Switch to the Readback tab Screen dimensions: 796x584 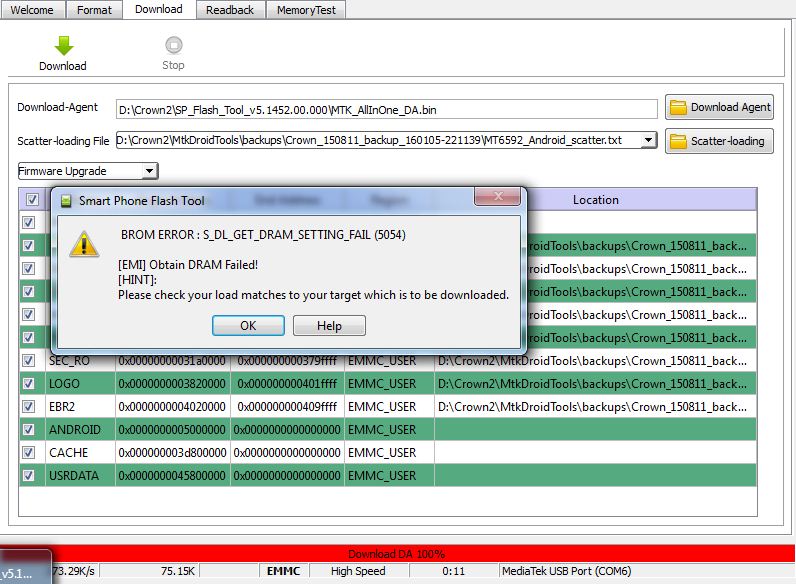pyautogui.click(x=231, y=10)
